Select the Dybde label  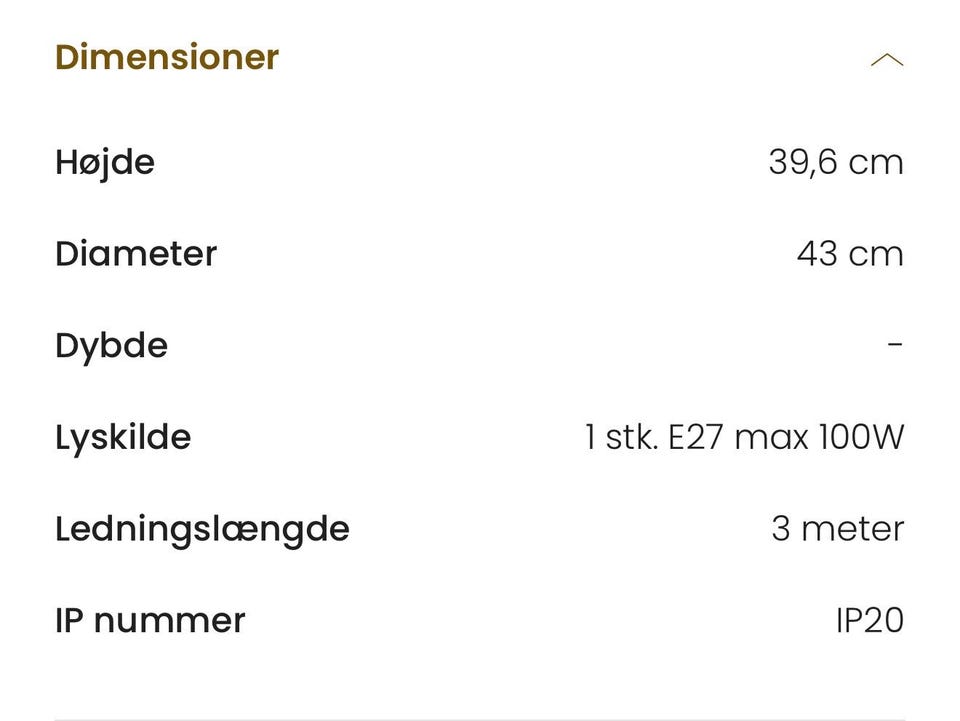point(111,346)
